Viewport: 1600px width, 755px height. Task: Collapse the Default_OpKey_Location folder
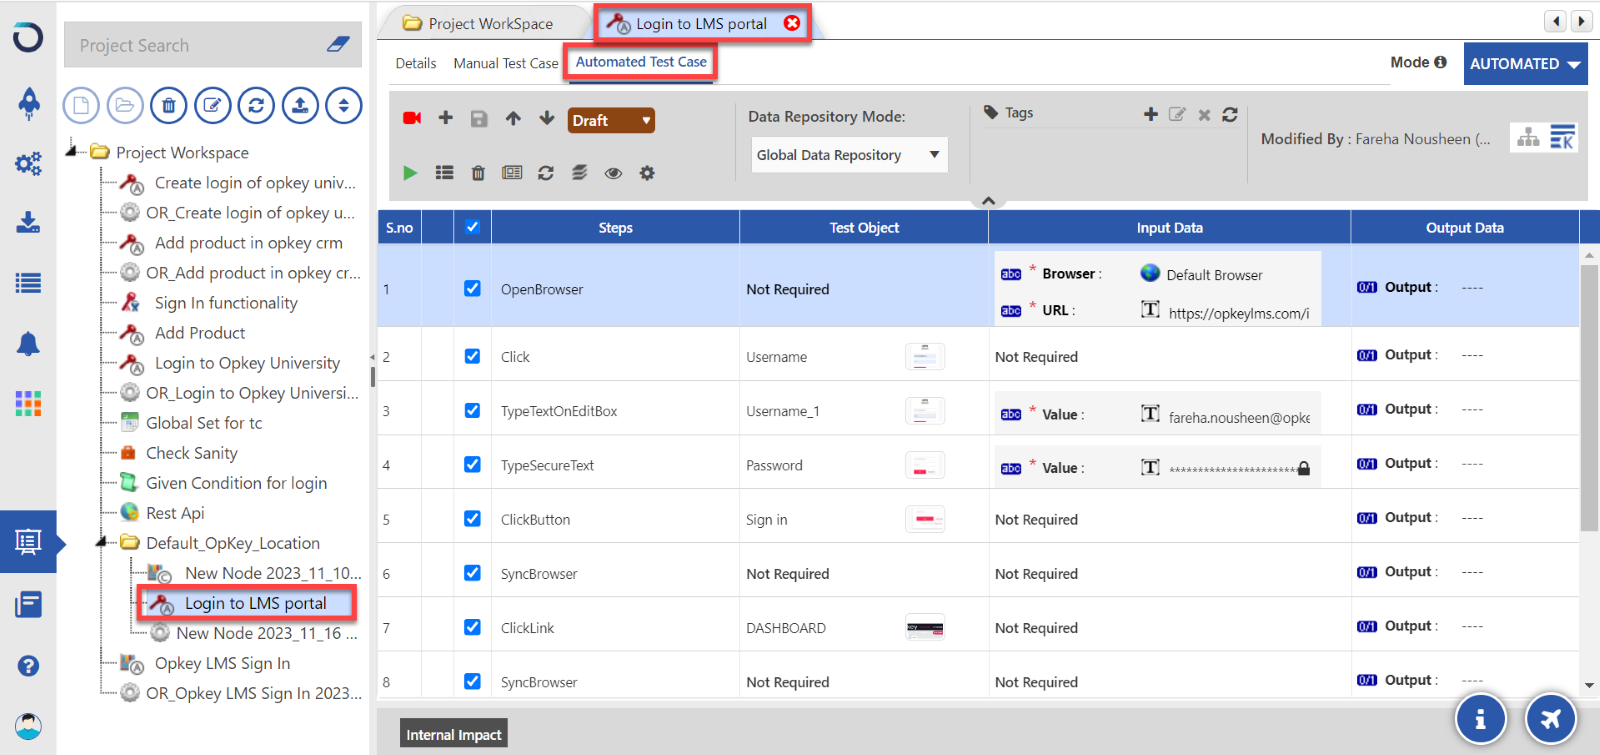click(x=101, y=542)
